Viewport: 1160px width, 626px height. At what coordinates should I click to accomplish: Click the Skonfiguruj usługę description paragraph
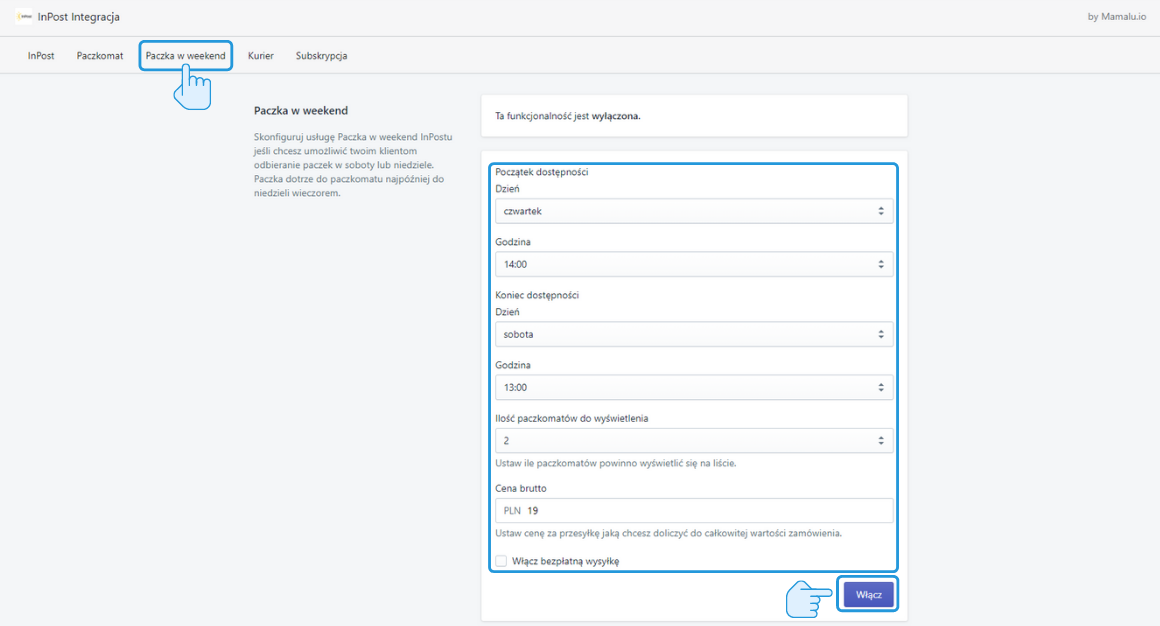point(353,165)
